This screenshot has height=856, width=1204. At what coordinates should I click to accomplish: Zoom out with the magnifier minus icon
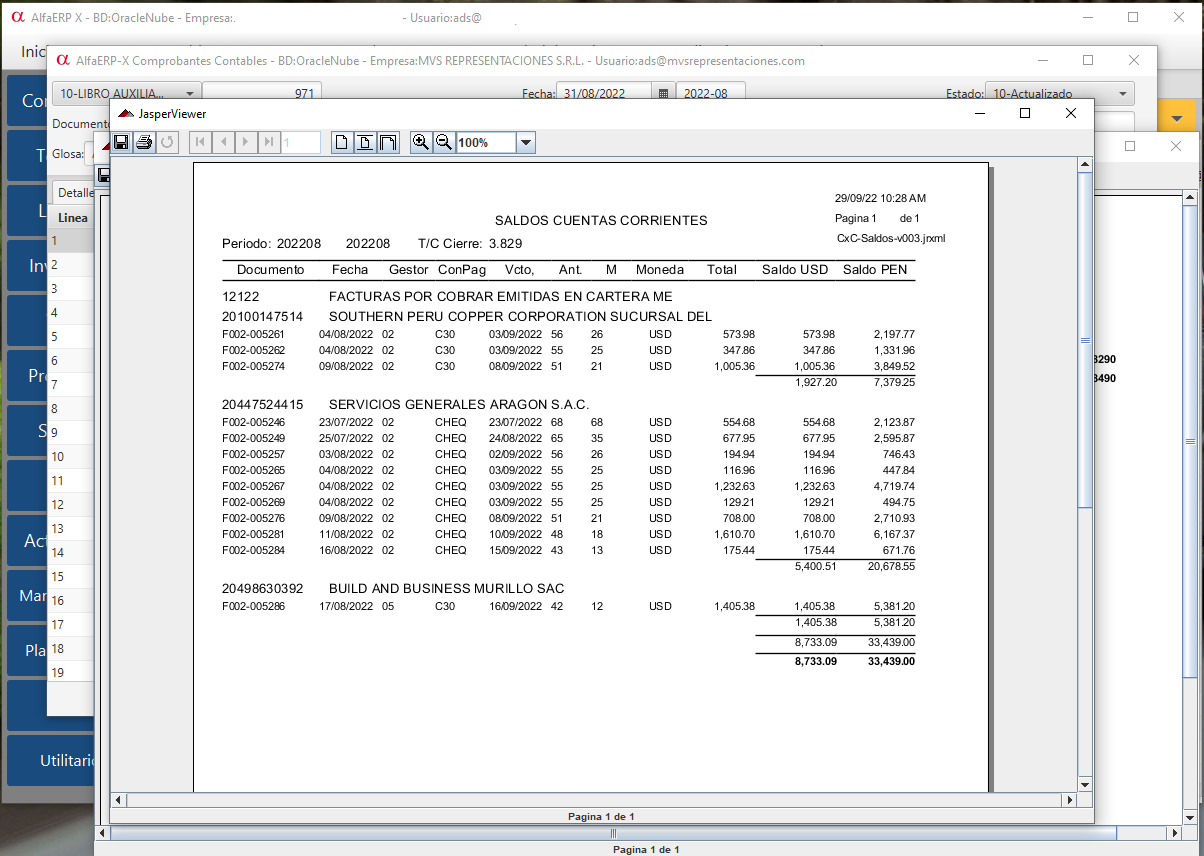coord(444,143)
